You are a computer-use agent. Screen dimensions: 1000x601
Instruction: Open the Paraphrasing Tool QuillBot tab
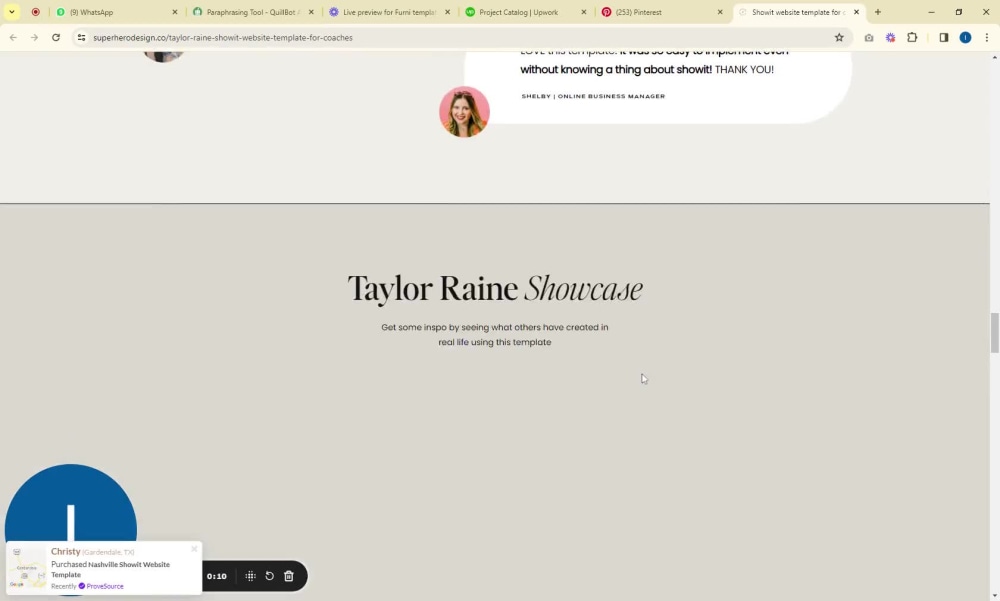click(253, 12)
